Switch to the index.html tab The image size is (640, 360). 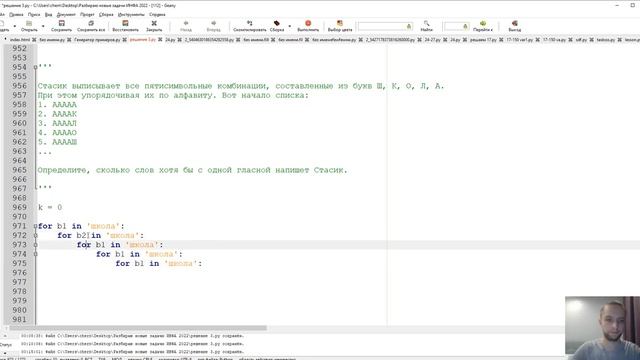click(20, 40)
